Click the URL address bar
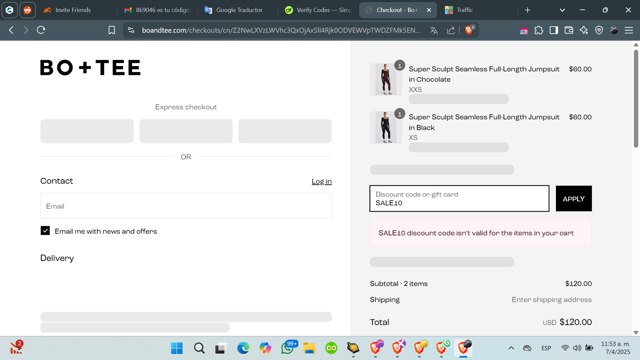The width and height of the screenshot is (640, 360). click(281, 30)
